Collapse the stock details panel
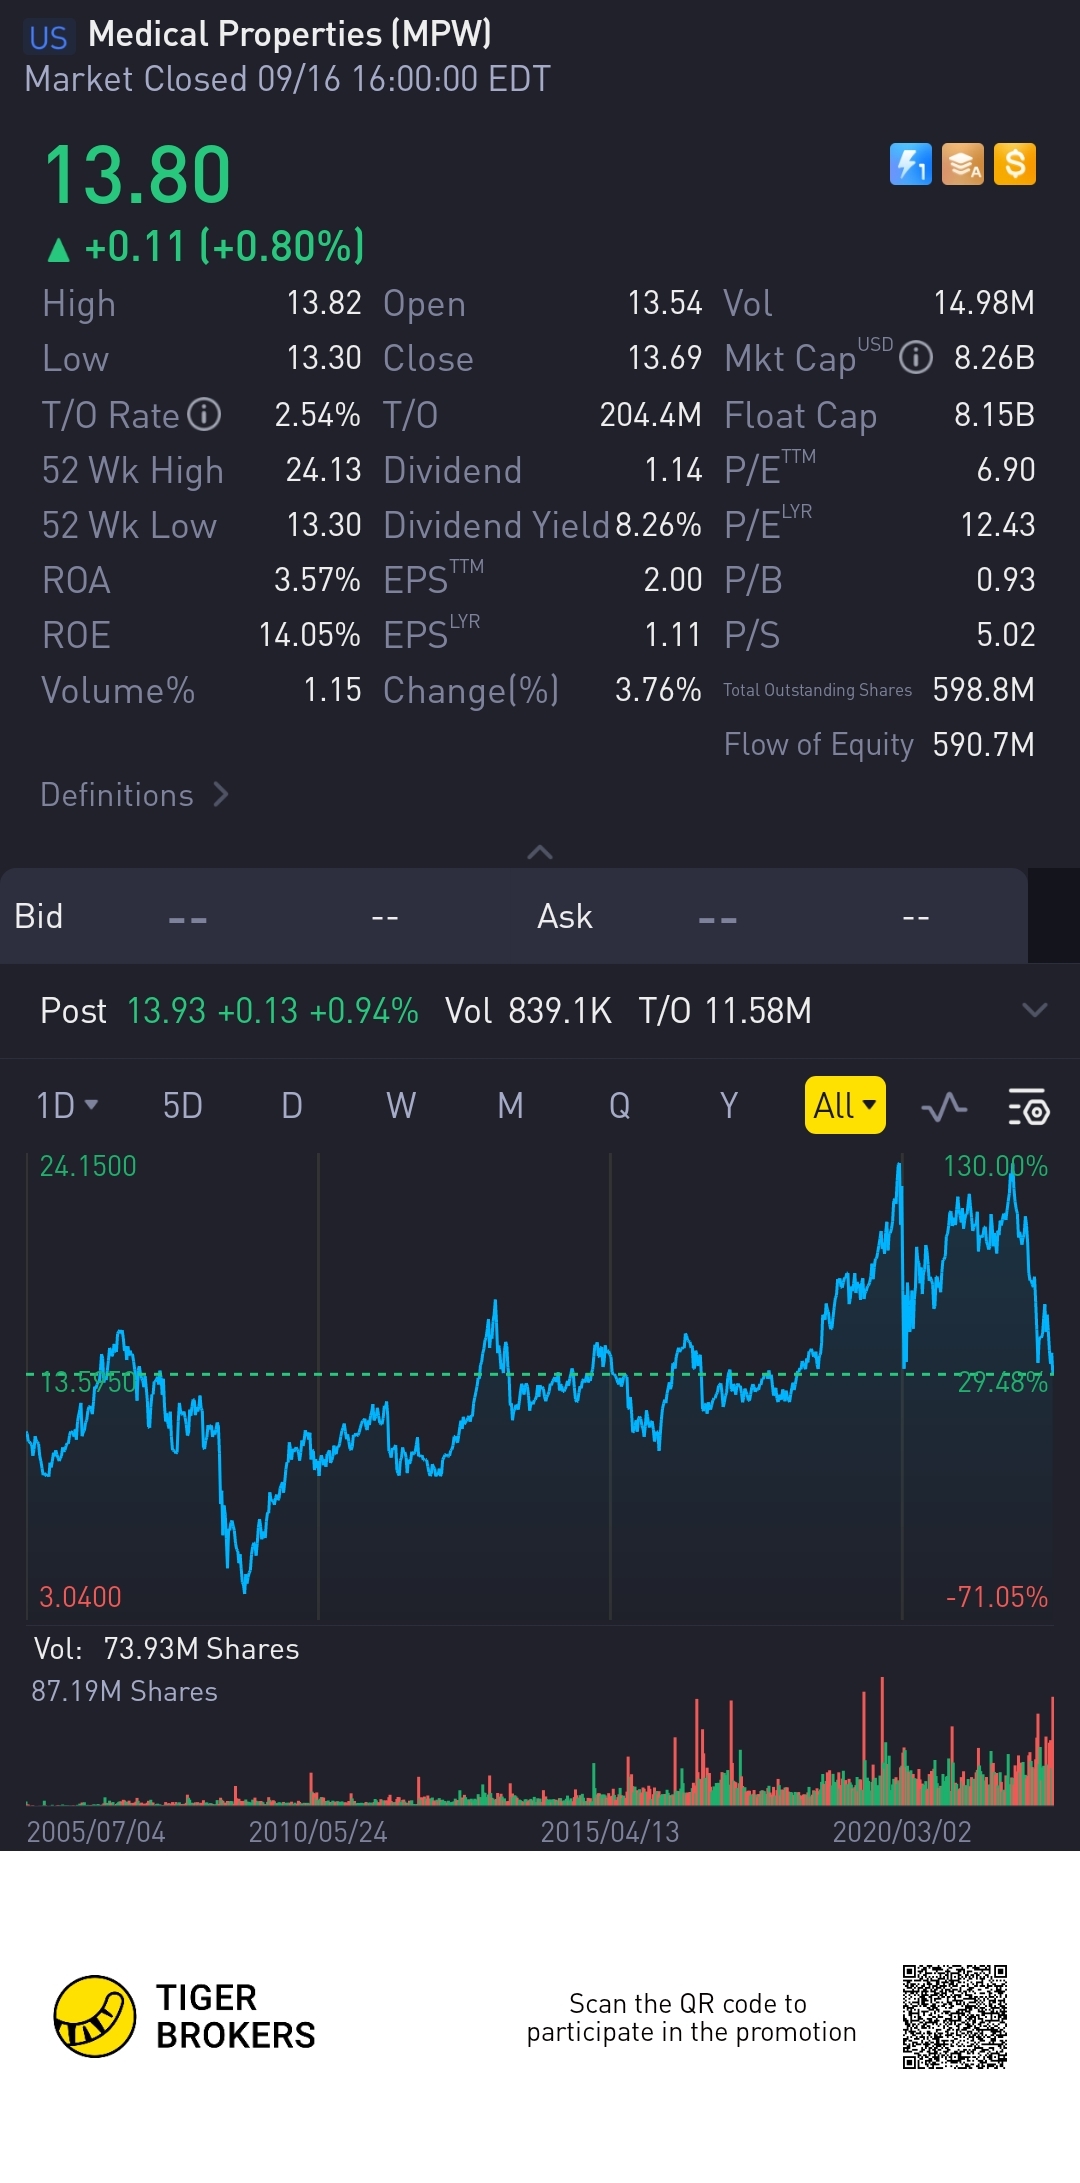 click(x=540, y=852)
